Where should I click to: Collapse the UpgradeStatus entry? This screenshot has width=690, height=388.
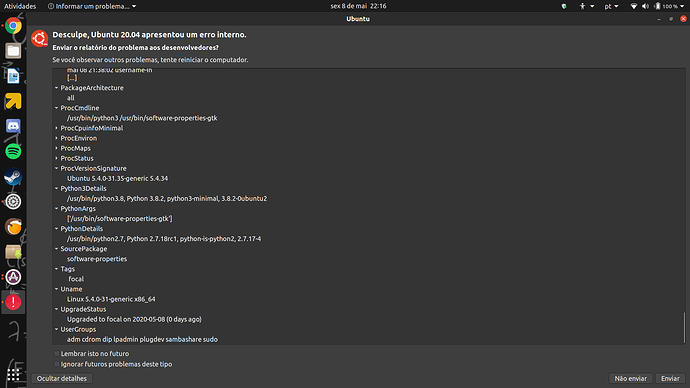(x=56, y=309)
